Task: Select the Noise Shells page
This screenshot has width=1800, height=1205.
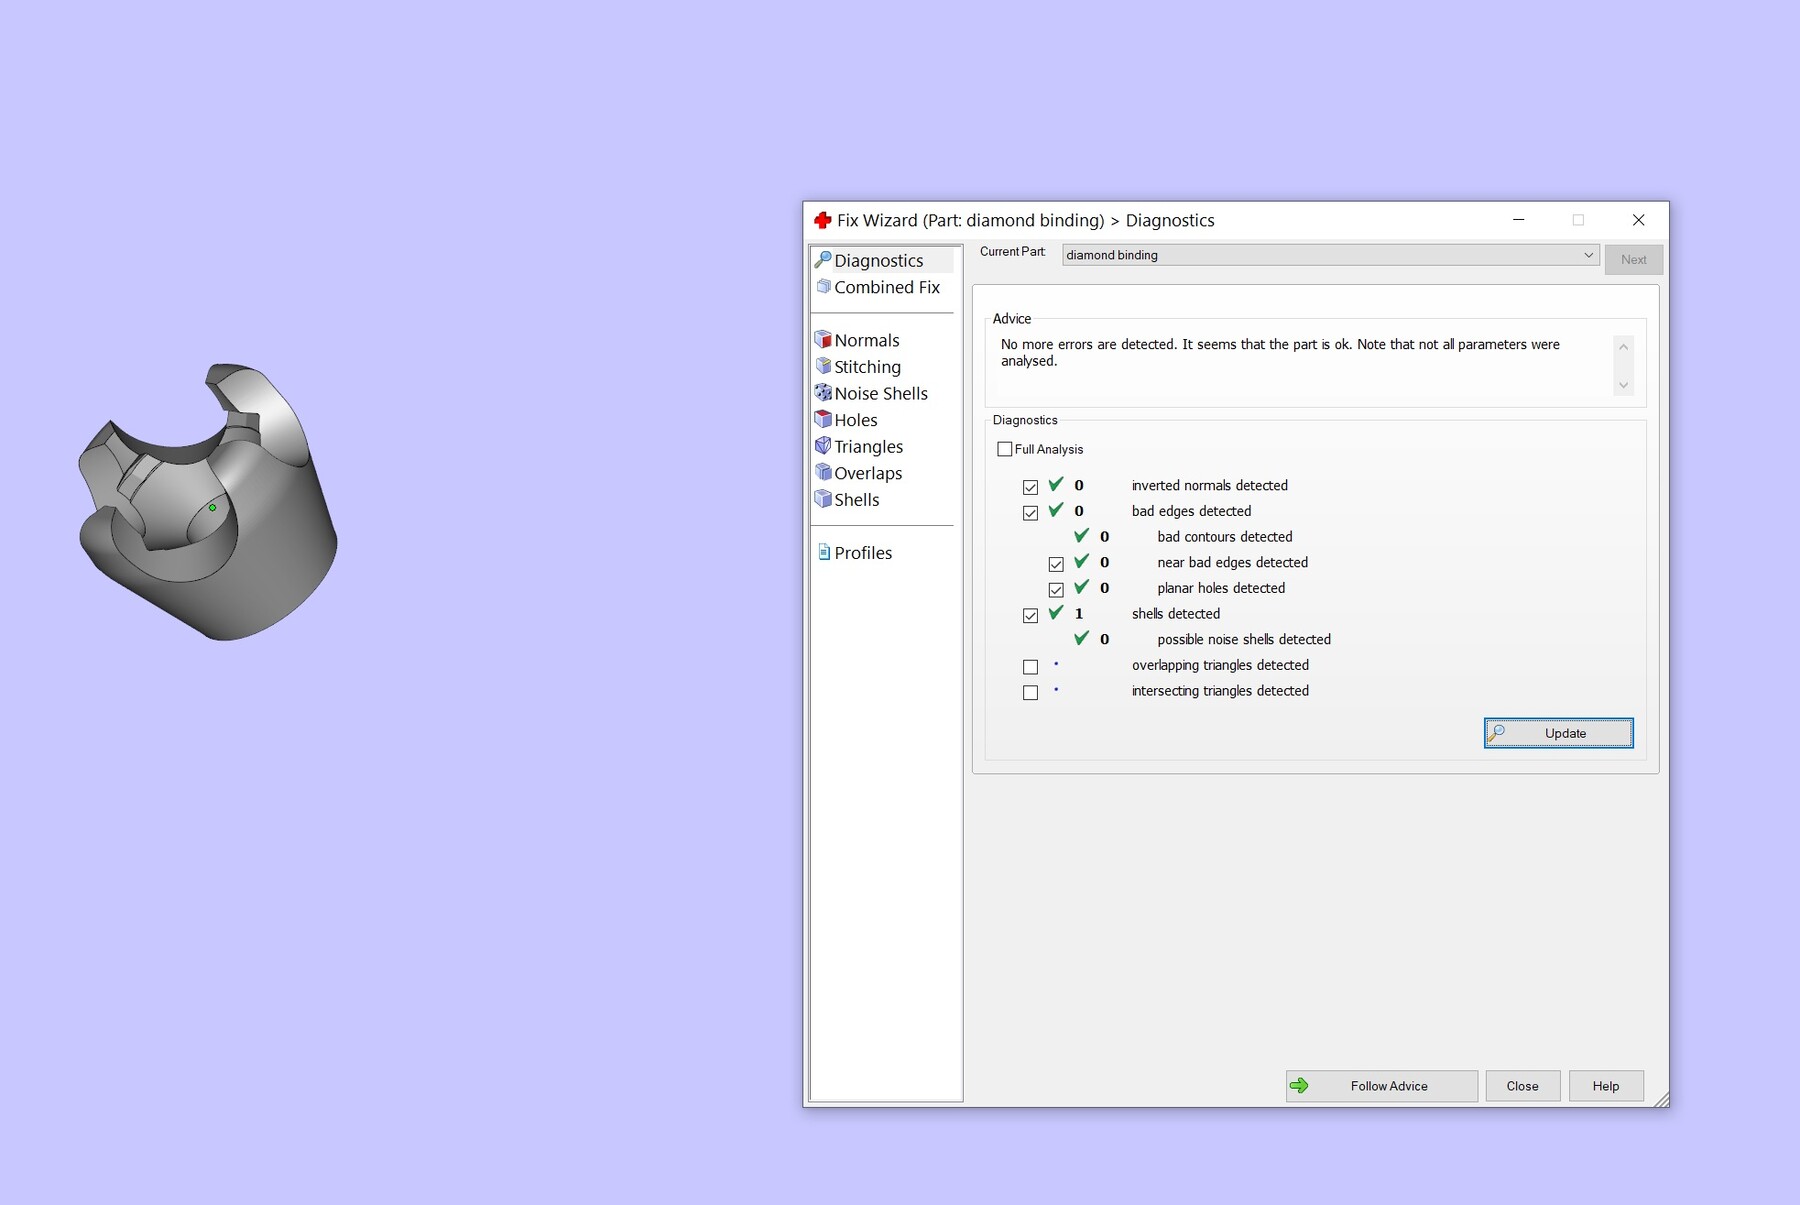Action: click(881, 393)
